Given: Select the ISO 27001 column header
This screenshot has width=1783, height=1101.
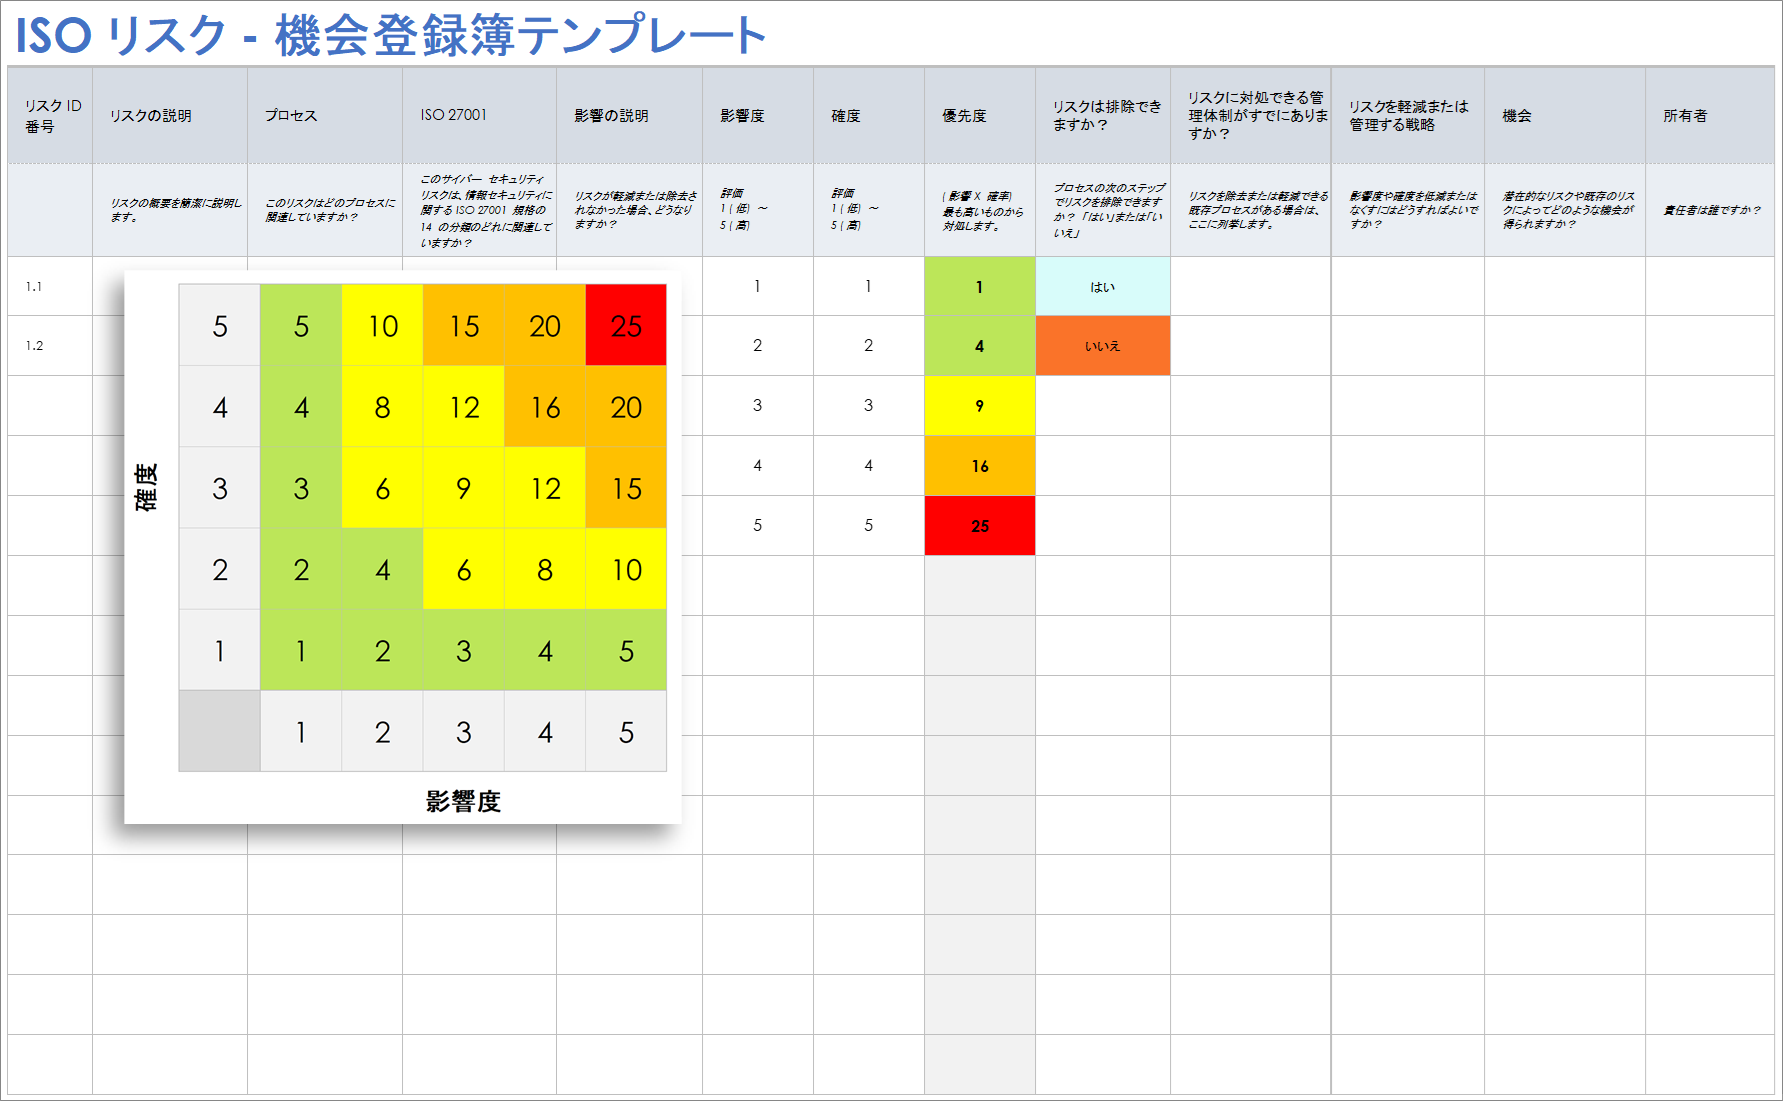Looking at the screenshot, I should (480, 115).
